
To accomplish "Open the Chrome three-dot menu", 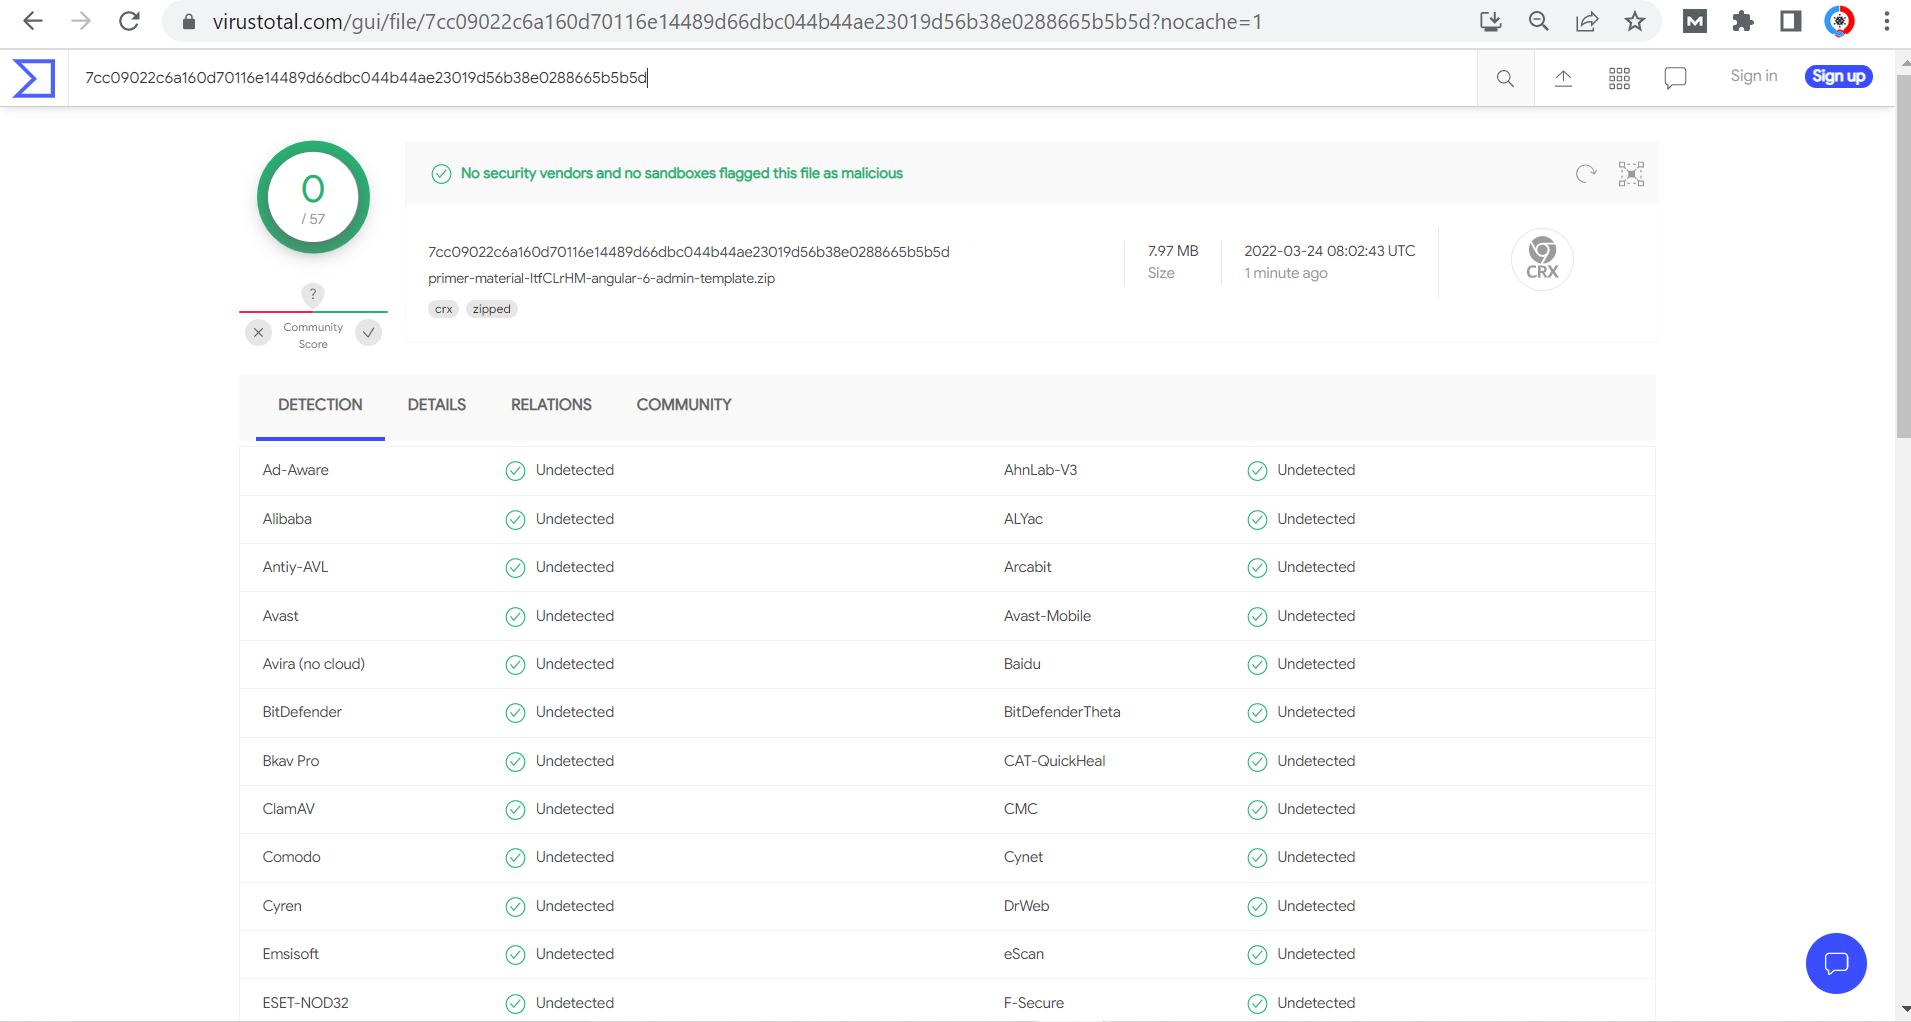I will [x=1887, y=21].
